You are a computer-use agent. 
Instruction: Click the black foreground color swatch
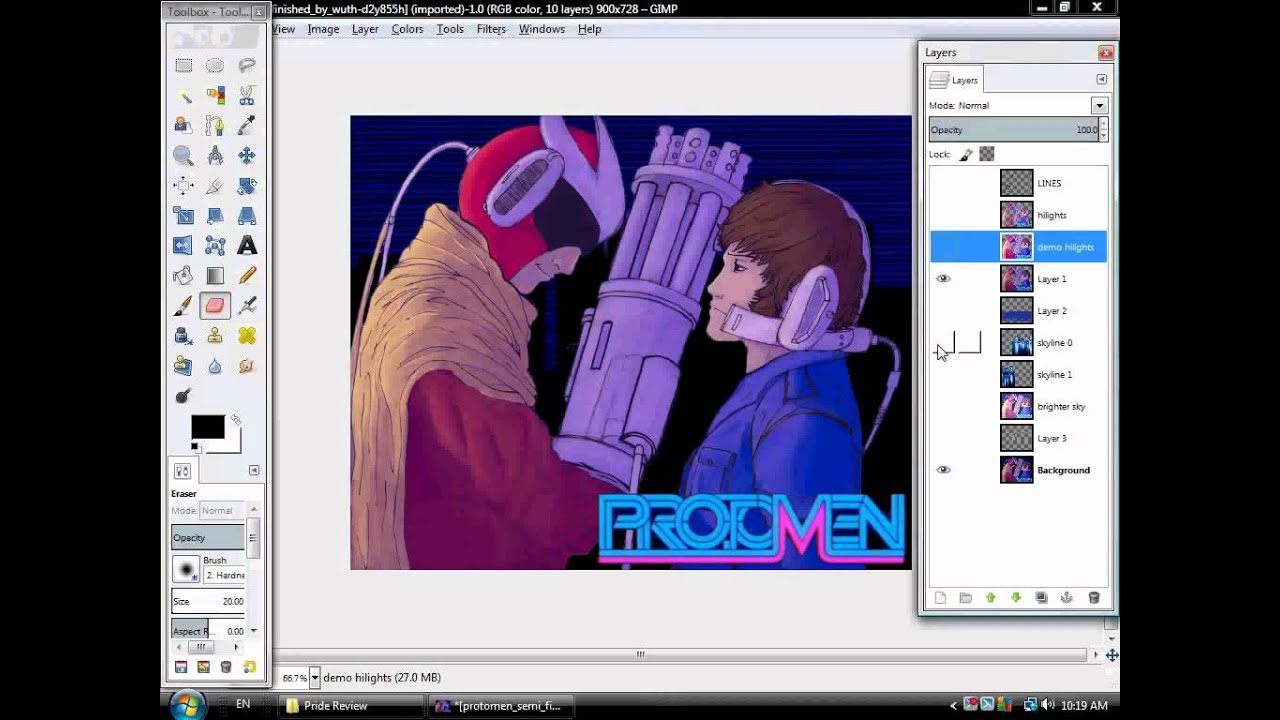tap(207, 427)
